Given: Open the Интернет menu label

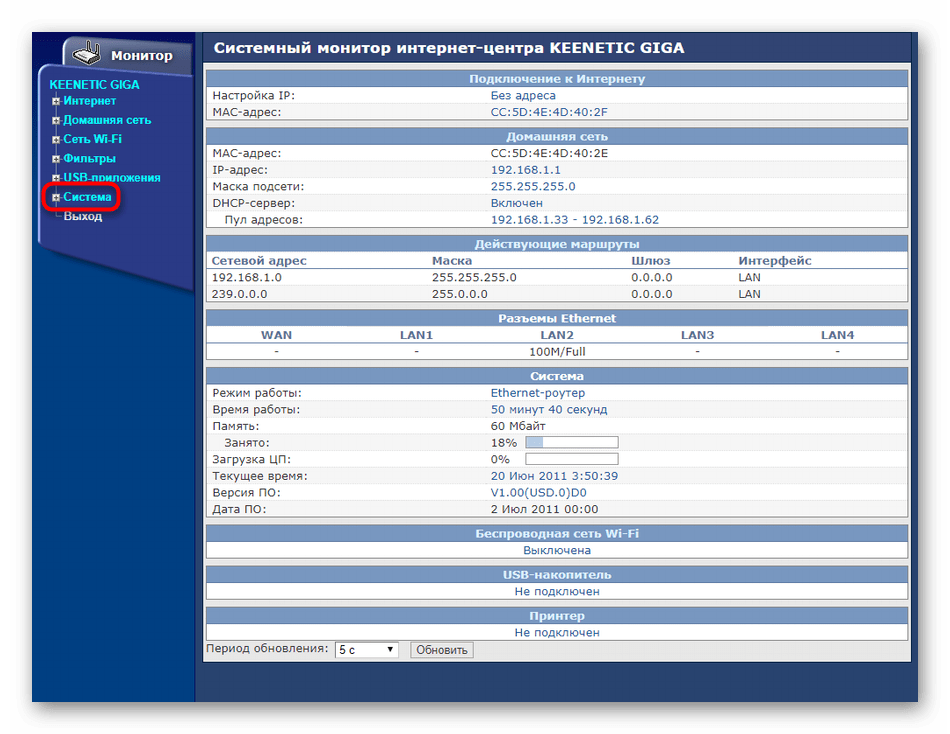Looking at the screenshot, I should click(x=89, y=101).
